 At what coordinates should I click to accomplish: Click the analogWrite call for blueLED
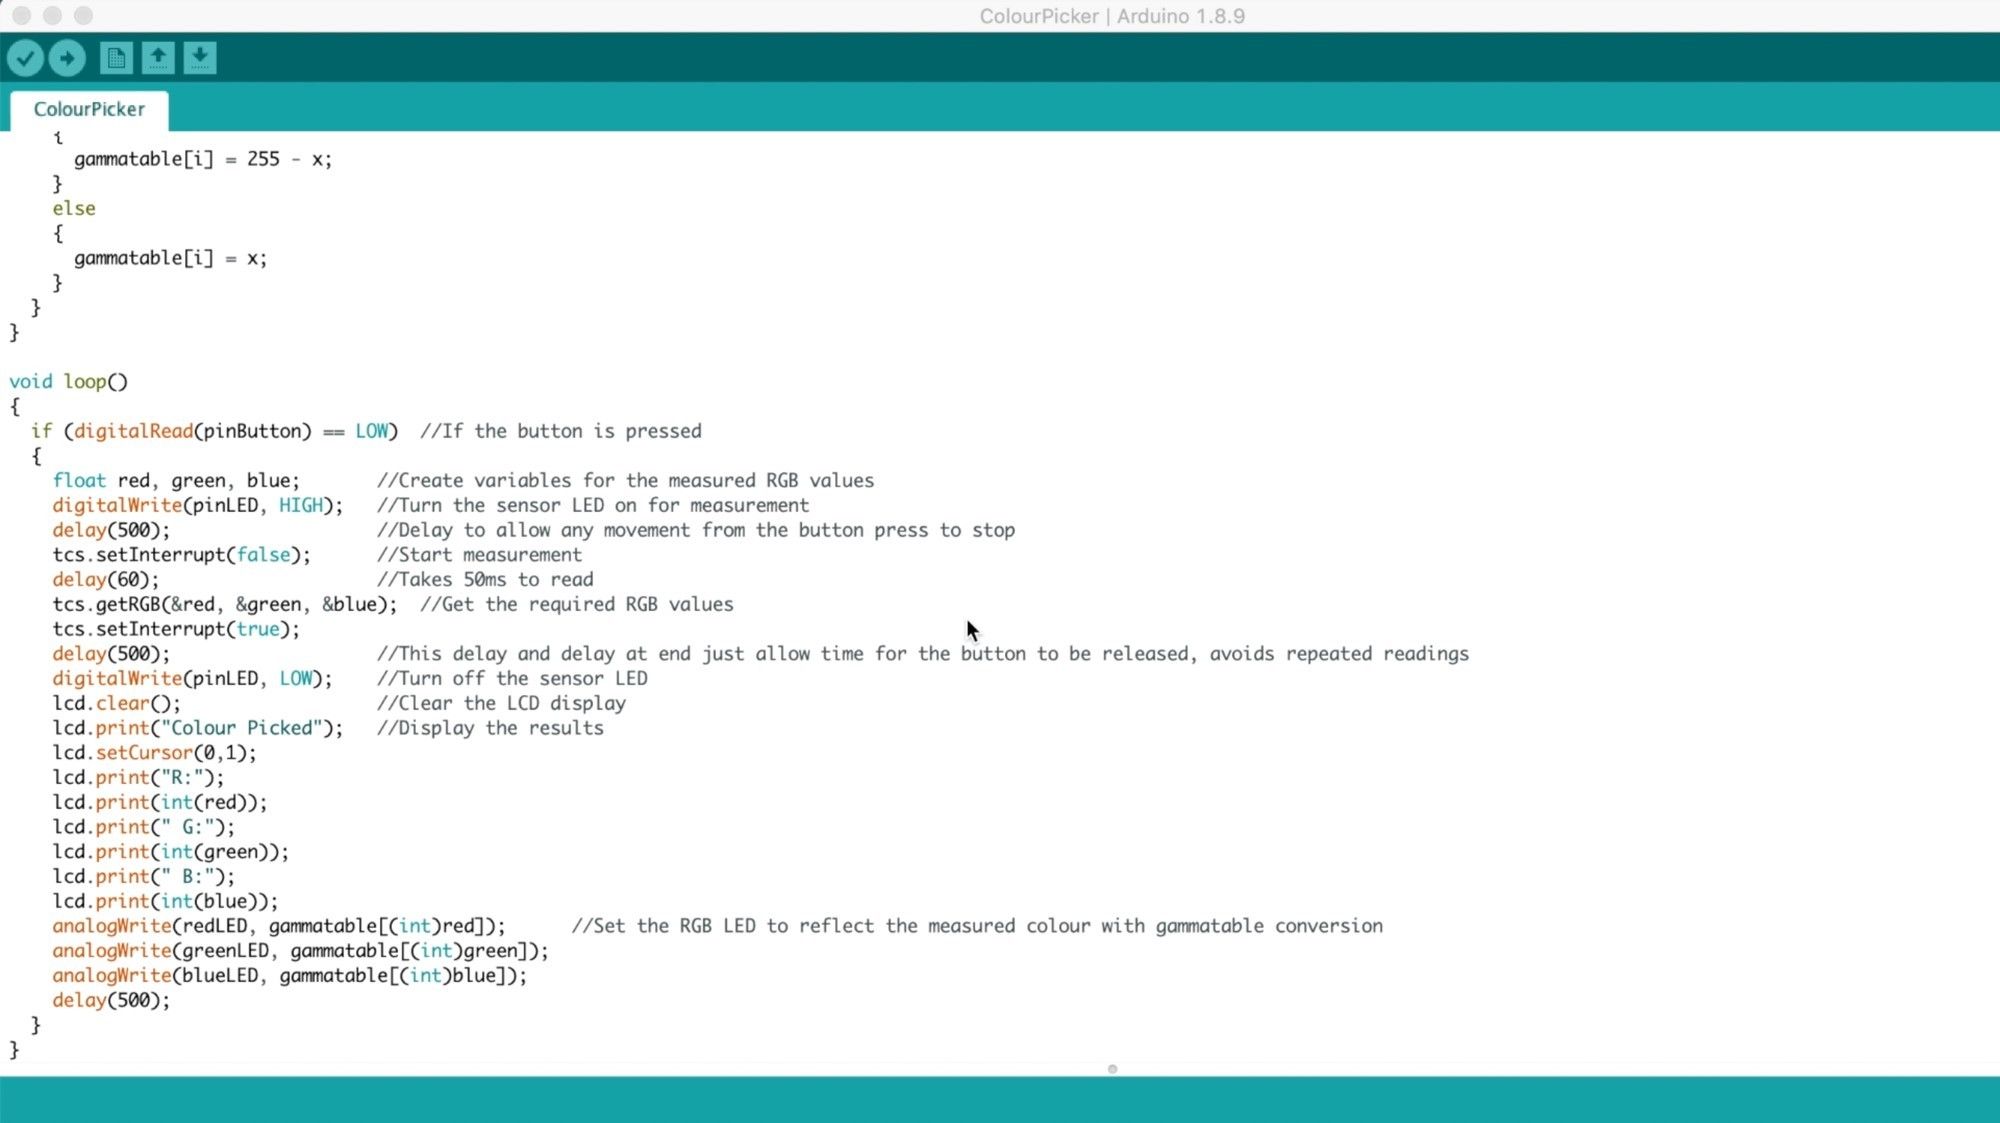tap(290, 975)
